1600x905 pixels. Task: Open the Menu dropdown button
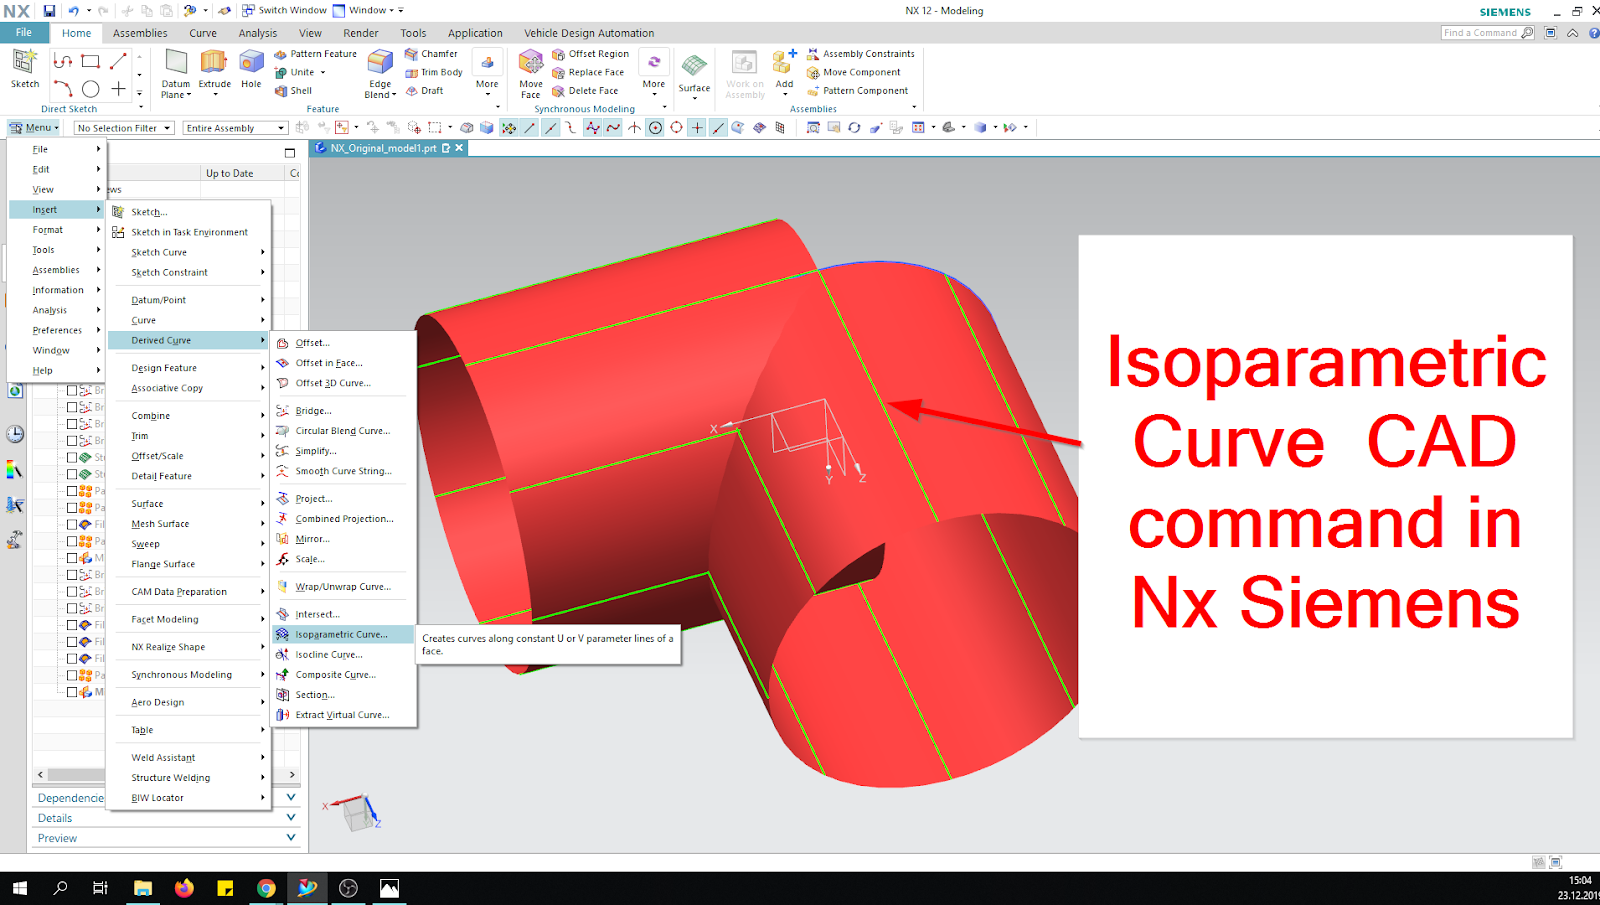coord(35,128)
